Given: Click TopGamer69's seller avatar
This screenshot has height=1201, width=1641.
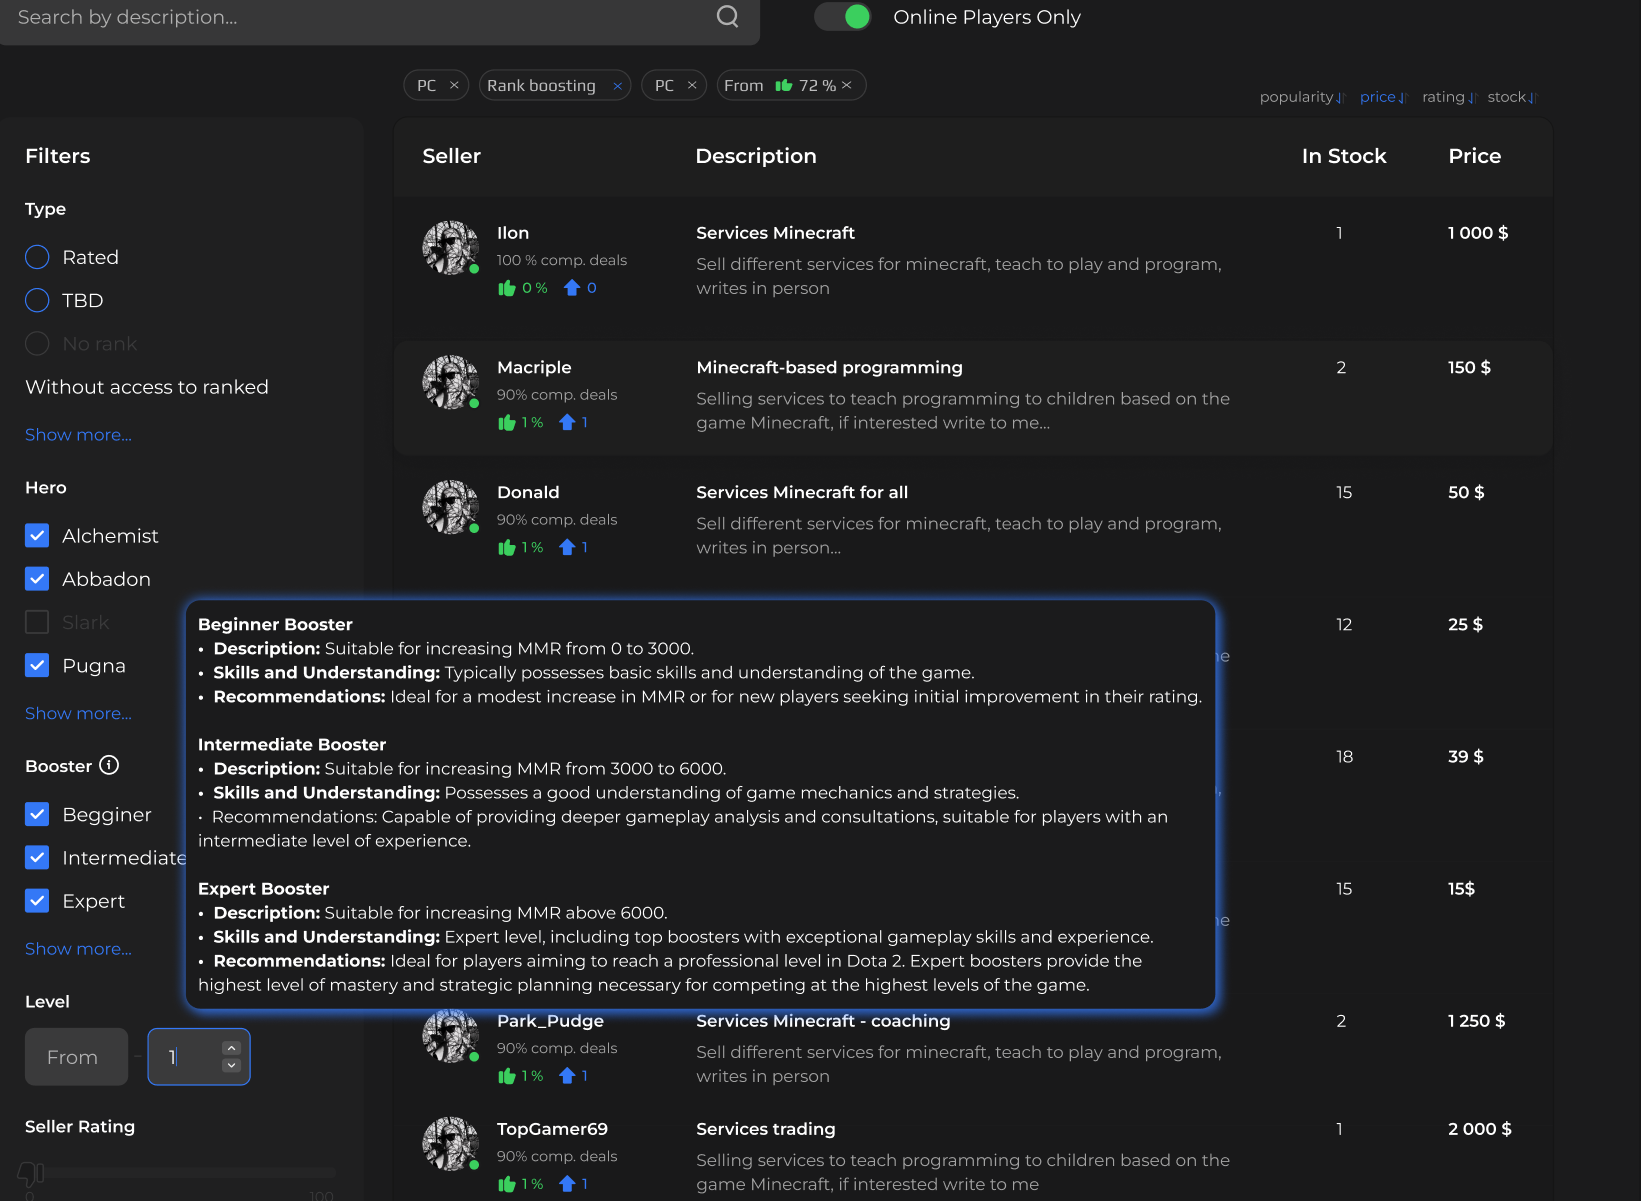Looking at the screenshot, I should (451, 1144).
